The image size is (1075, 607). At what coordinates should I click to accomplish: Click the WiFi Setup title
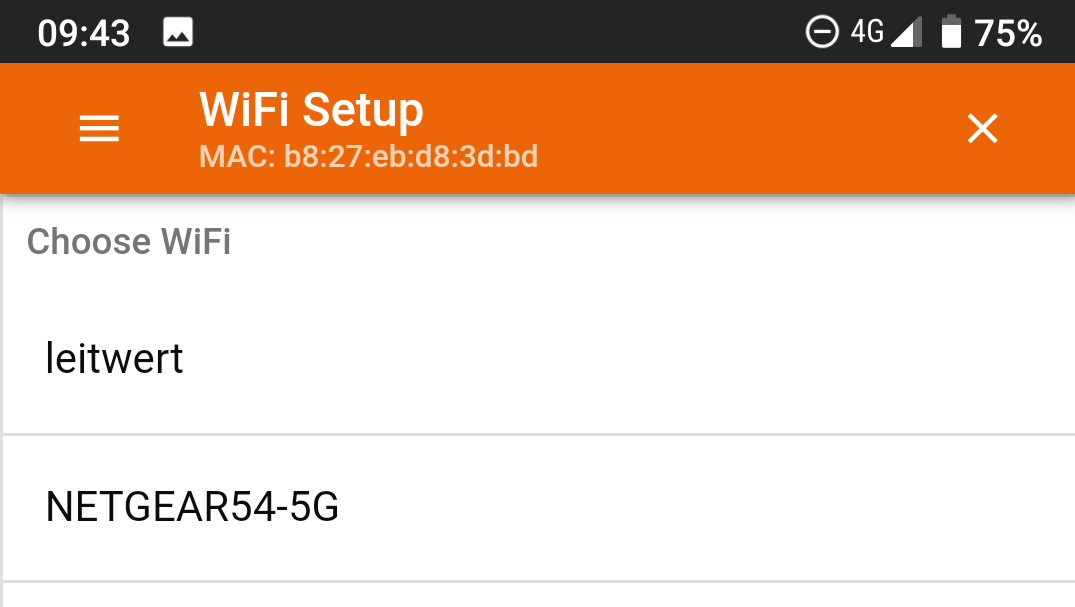[311, 109]
